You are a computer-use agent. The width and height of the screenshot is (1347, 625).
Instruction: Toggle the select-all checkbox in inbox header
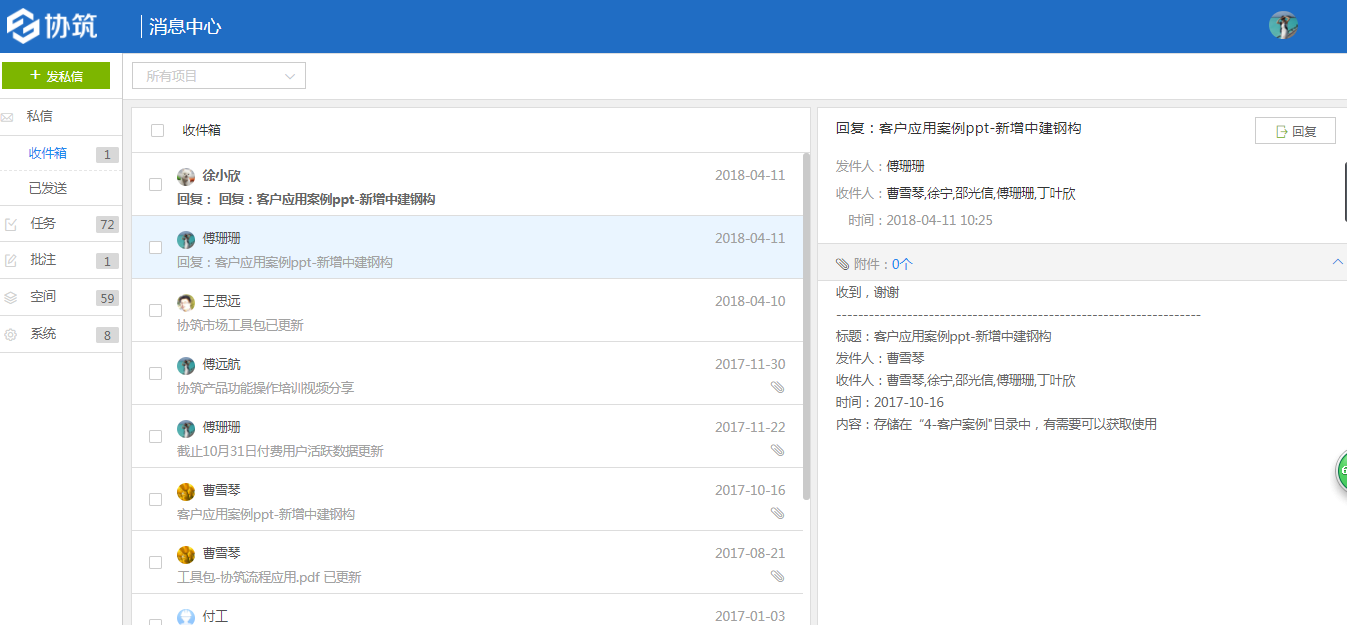coord(155,130)
